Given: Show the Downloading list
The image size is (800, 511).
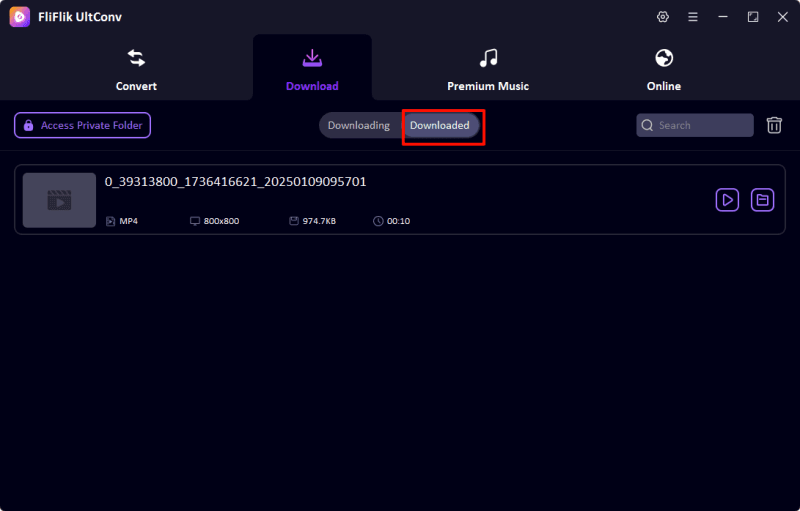Looking at the screenshot, I should 359,125.
